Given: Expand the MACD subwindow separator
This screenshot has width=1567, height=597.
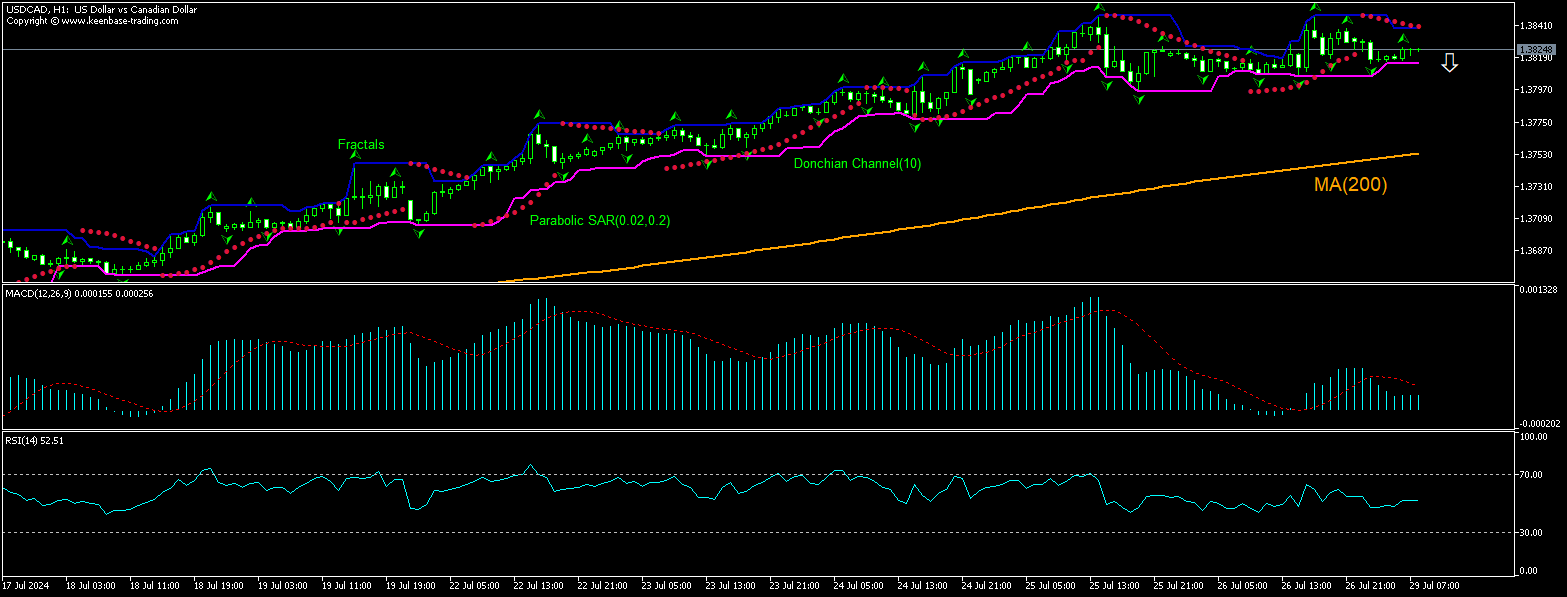Looking at the screenshot, I should 700,285.
